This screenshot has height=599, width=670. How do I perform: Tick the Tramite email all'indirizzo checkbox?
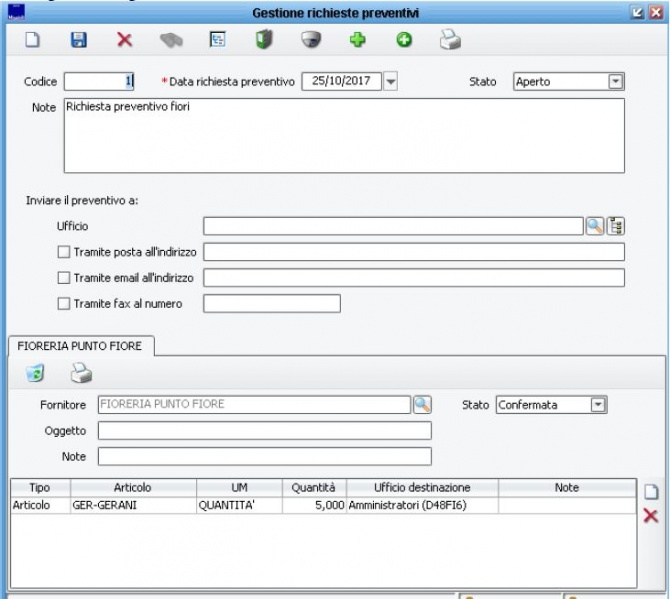[64, 278]
